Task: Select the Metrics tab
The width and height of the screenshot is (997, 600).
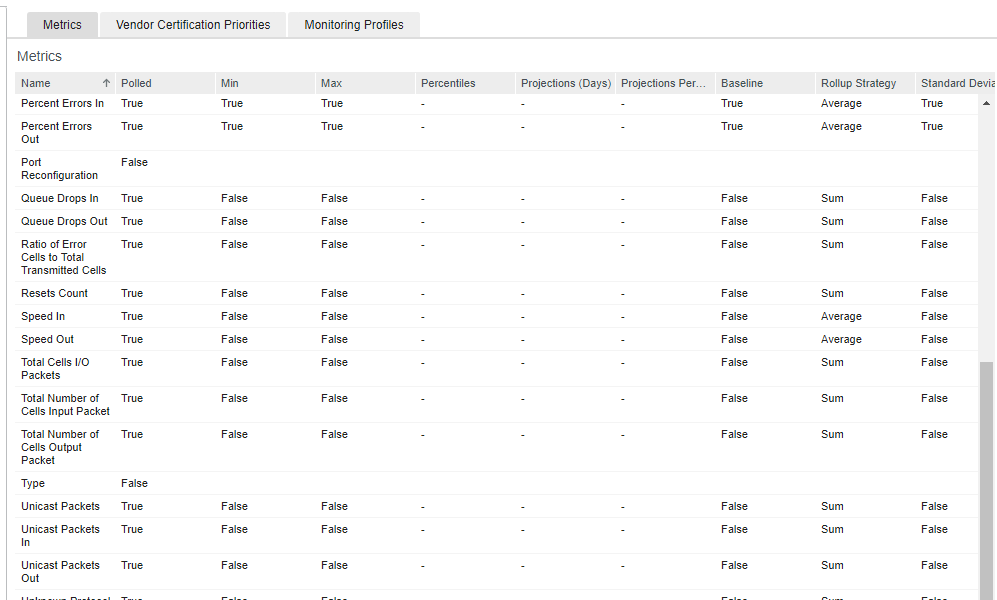Action: [x=61, y=24]
